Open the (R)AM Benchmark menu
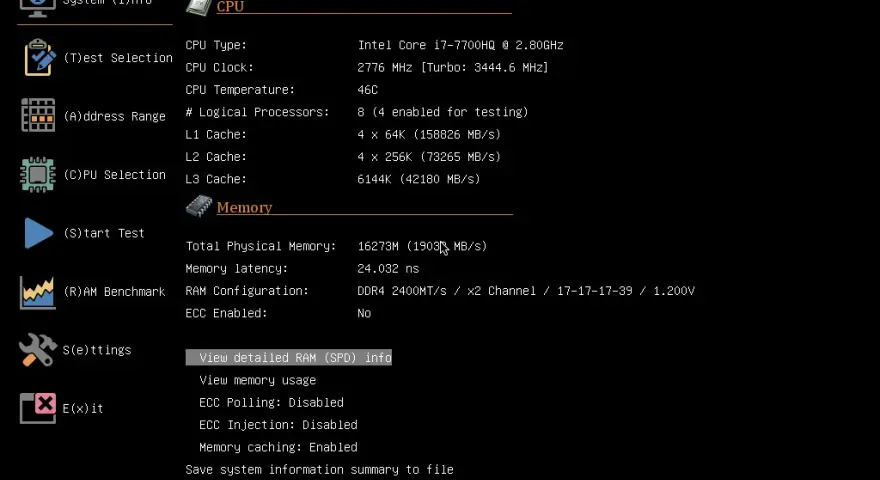Image resolution: width=880 pixels, height=480 pixels. [114, 291]
